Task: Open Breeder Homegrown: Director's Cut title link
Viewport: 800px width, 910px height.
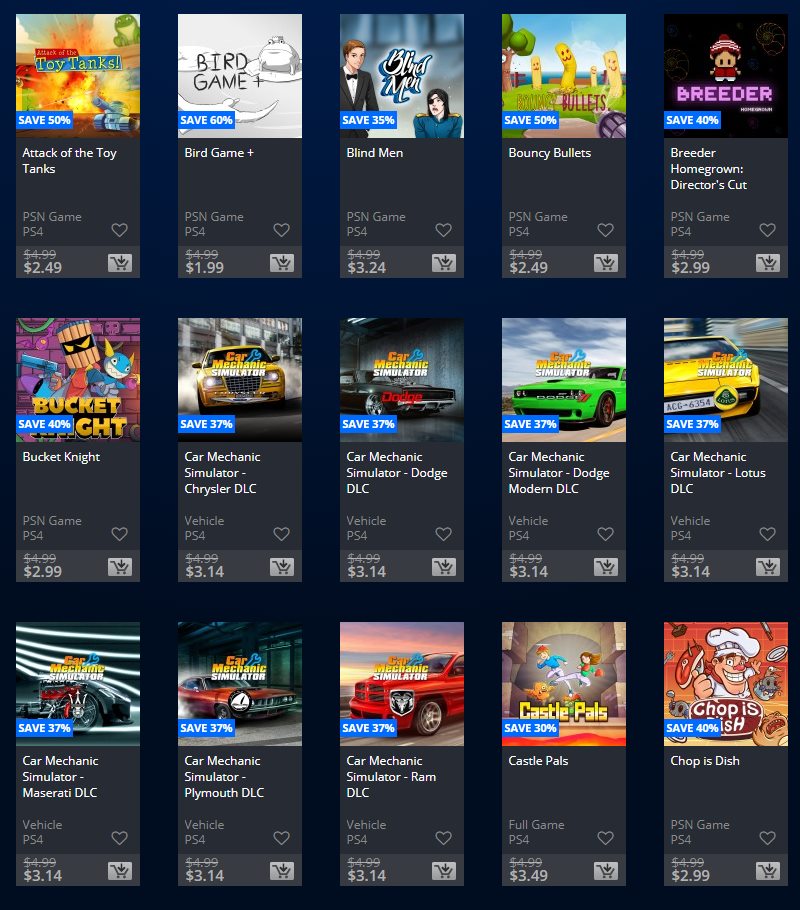Action: pyautogui.click(x=708, y=169)
